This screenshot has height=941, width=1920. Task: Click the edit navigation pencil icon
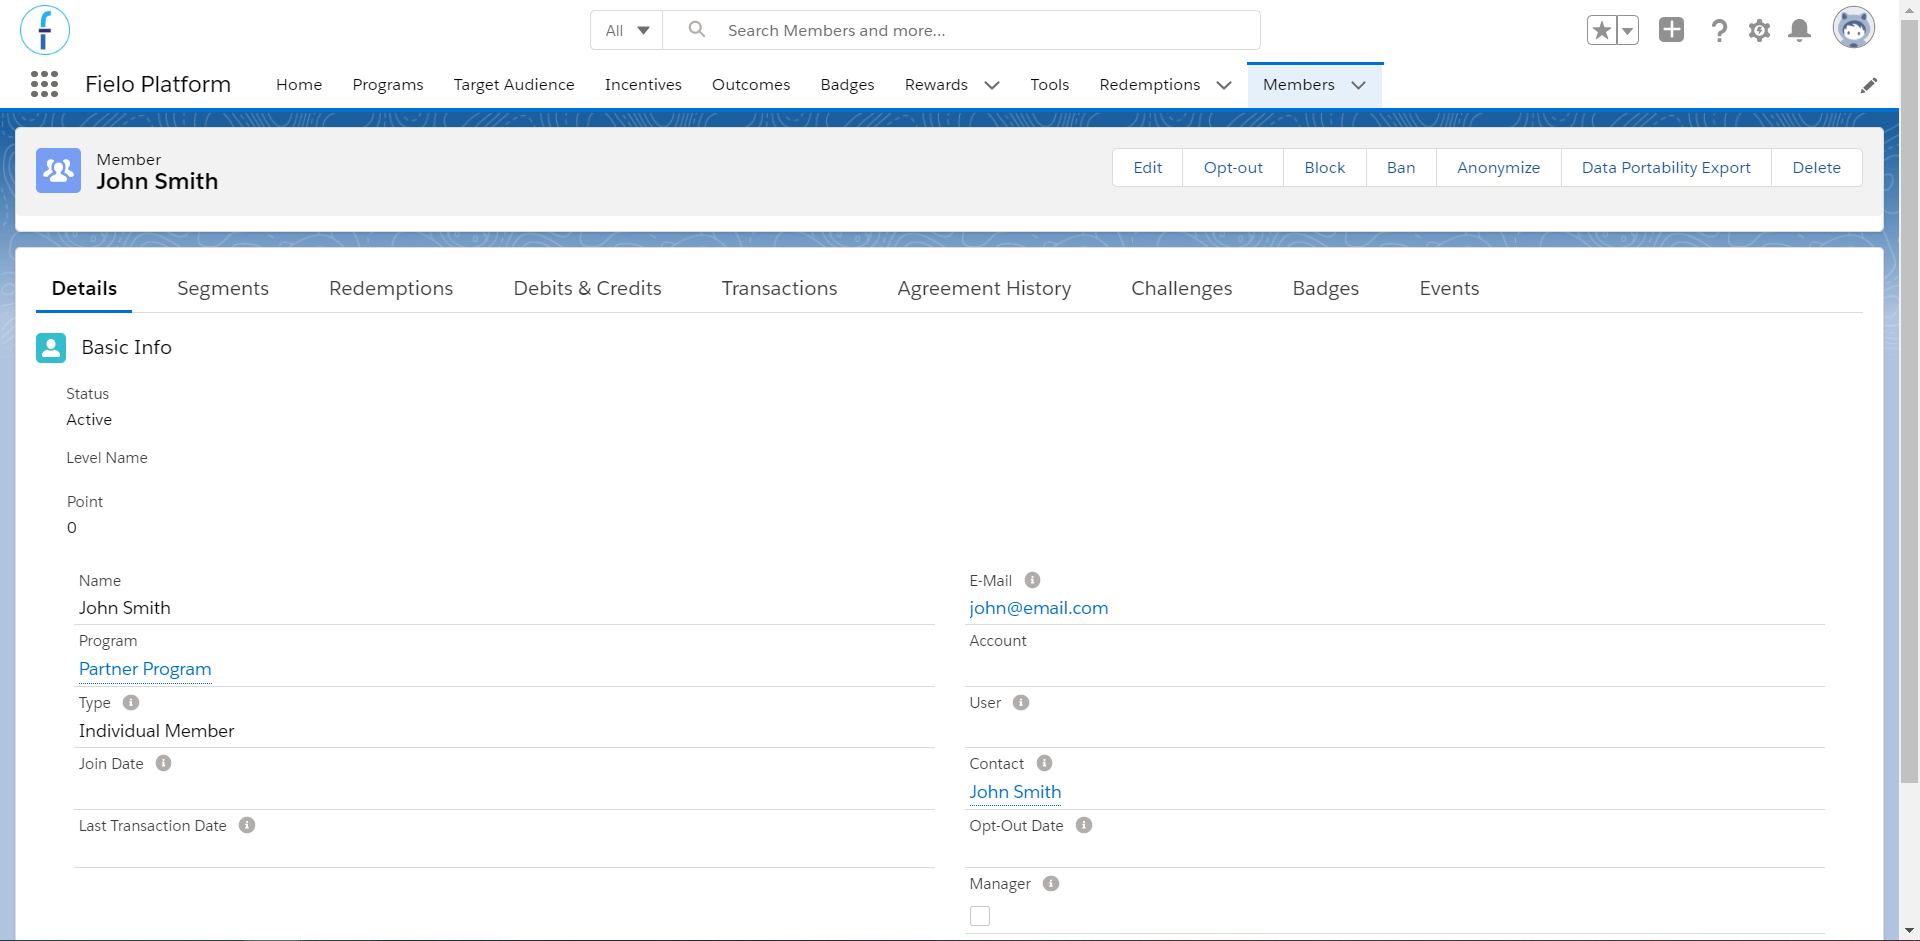click(1869, 85)
